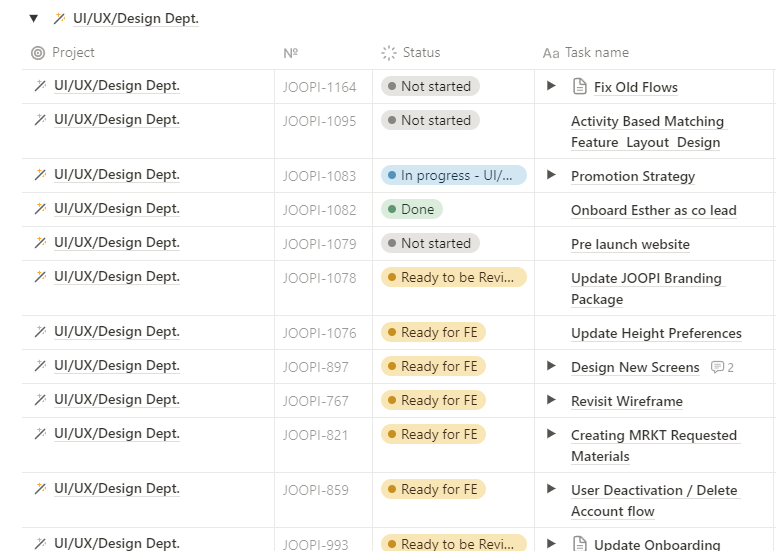Change Not started status of JOOPI-1079
Image resolution: width=776 pixels, height=551 pixels.
coord(430,244)
